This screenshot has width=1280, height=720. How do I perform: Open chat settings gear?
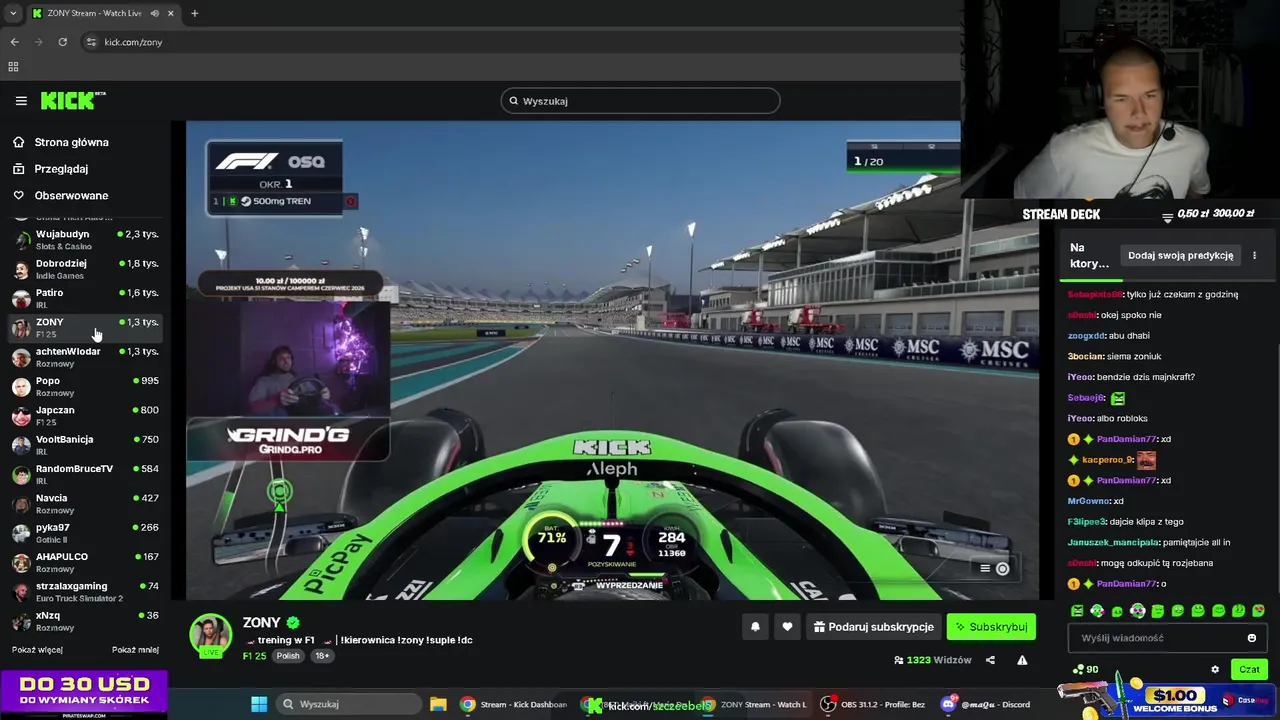tap(1215, 670)
